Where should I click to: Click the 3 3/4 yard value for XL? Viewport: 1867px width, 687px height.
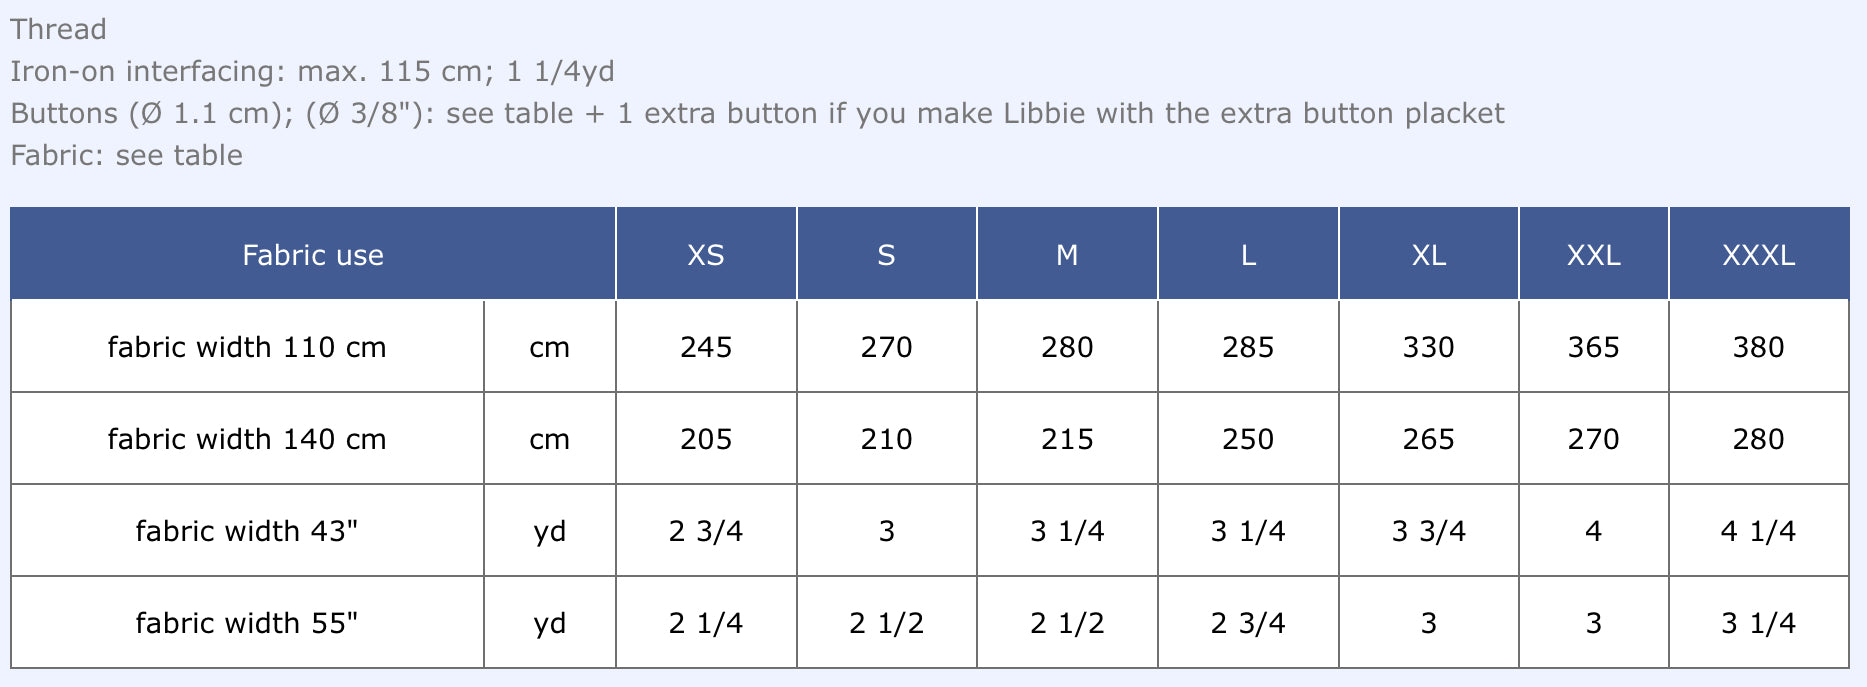tap(1428, 531)
